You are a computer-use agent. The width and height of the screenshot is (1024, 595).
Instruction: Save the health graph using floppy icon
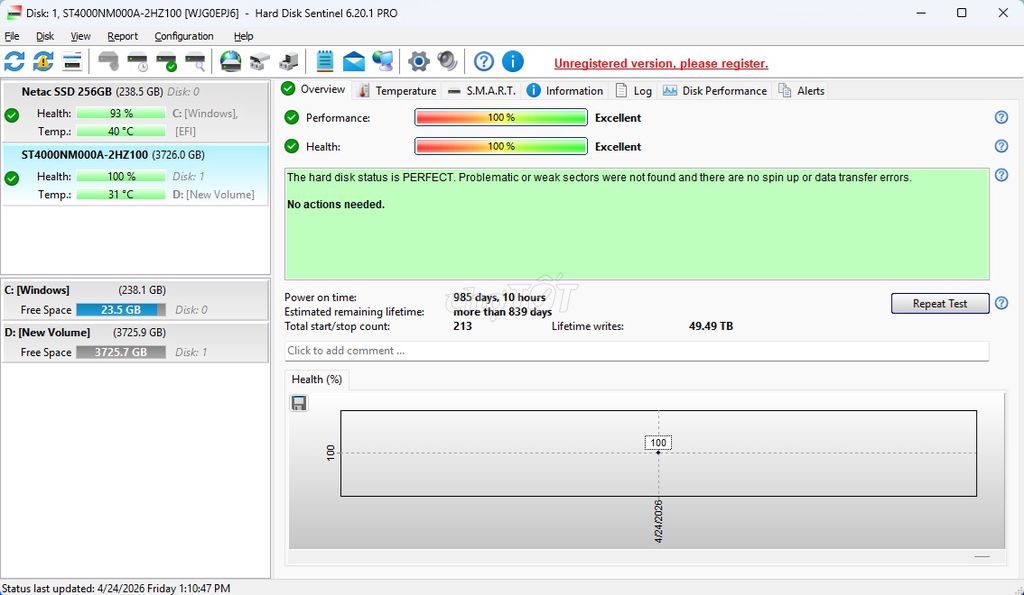coord(298,403)
